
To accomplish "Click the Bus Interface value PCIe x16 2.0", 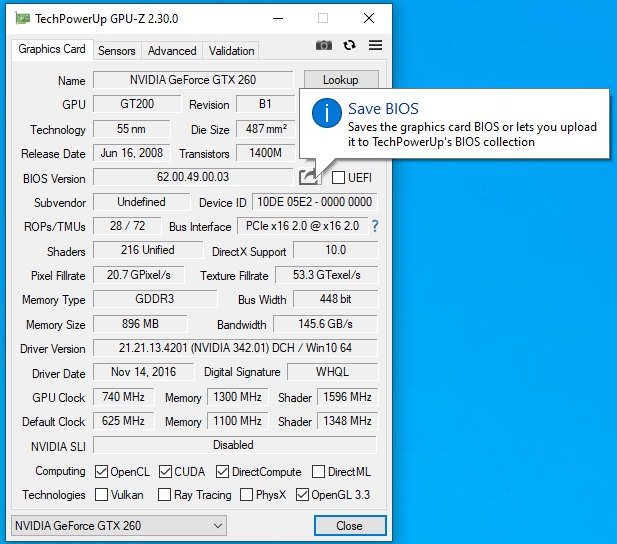I will [302, 226].
